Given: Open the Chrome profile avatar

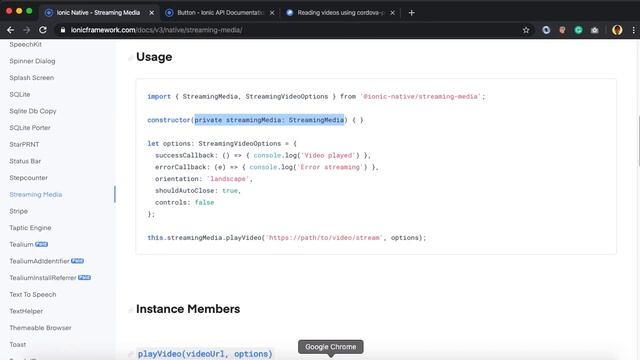Looking at the screenshot, I should point(617,30).
